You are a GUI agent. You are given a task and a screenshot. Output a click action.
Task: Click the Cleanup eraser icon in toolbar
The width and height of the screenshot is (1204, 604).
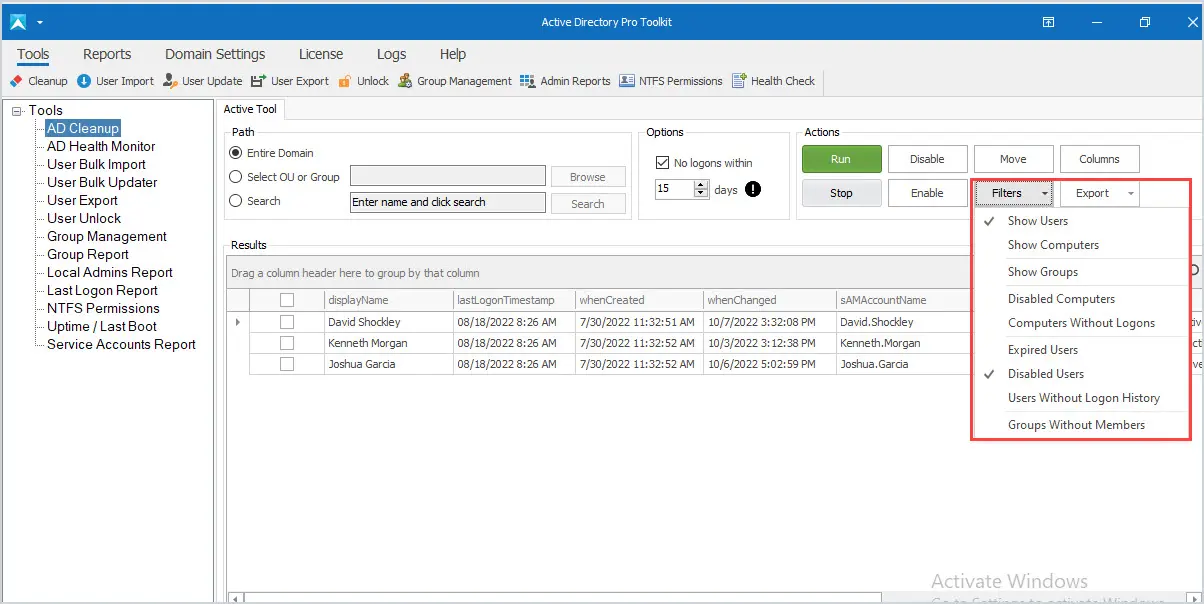[x=16, y=81]
